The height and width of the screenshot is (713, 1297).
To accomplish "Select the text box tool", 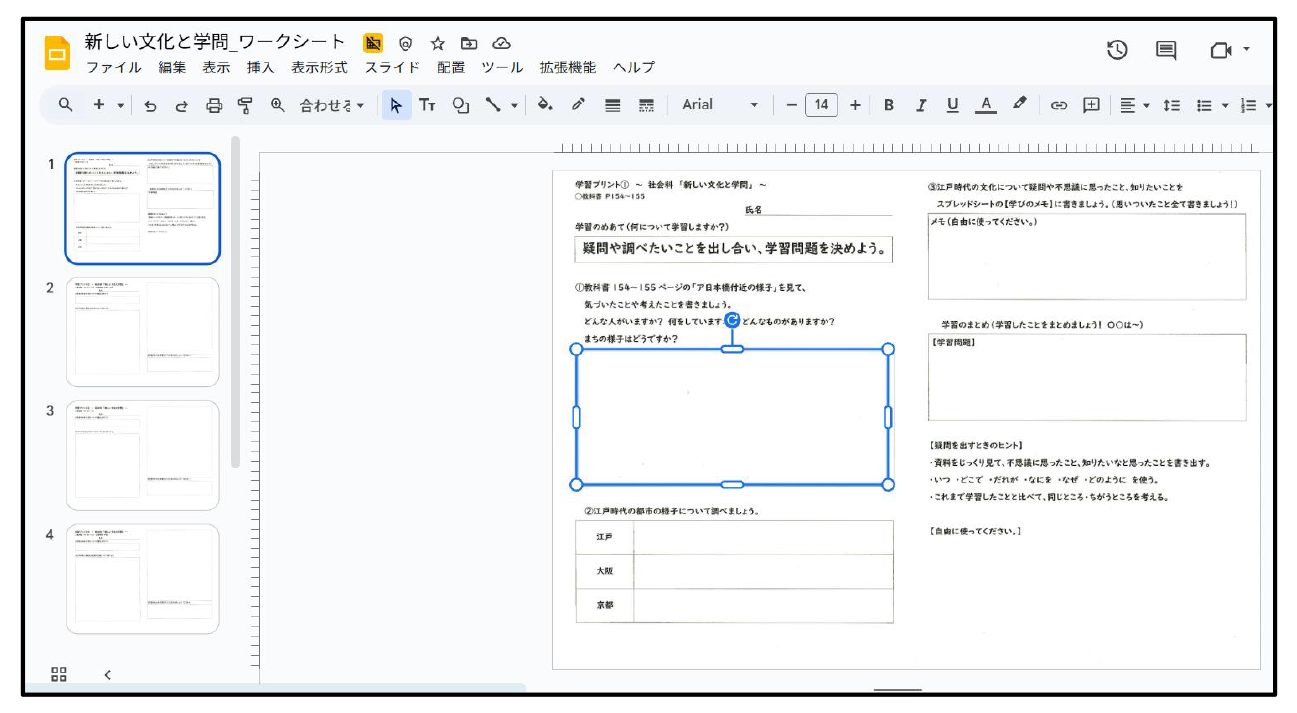I will tap(427, 105).
